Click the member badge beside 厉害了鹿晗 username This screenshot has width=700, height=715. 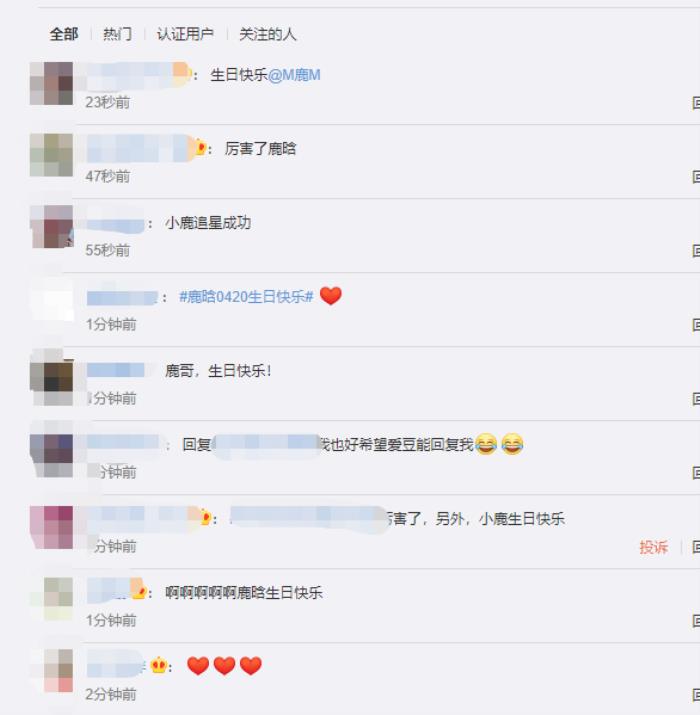coord(200,148)
